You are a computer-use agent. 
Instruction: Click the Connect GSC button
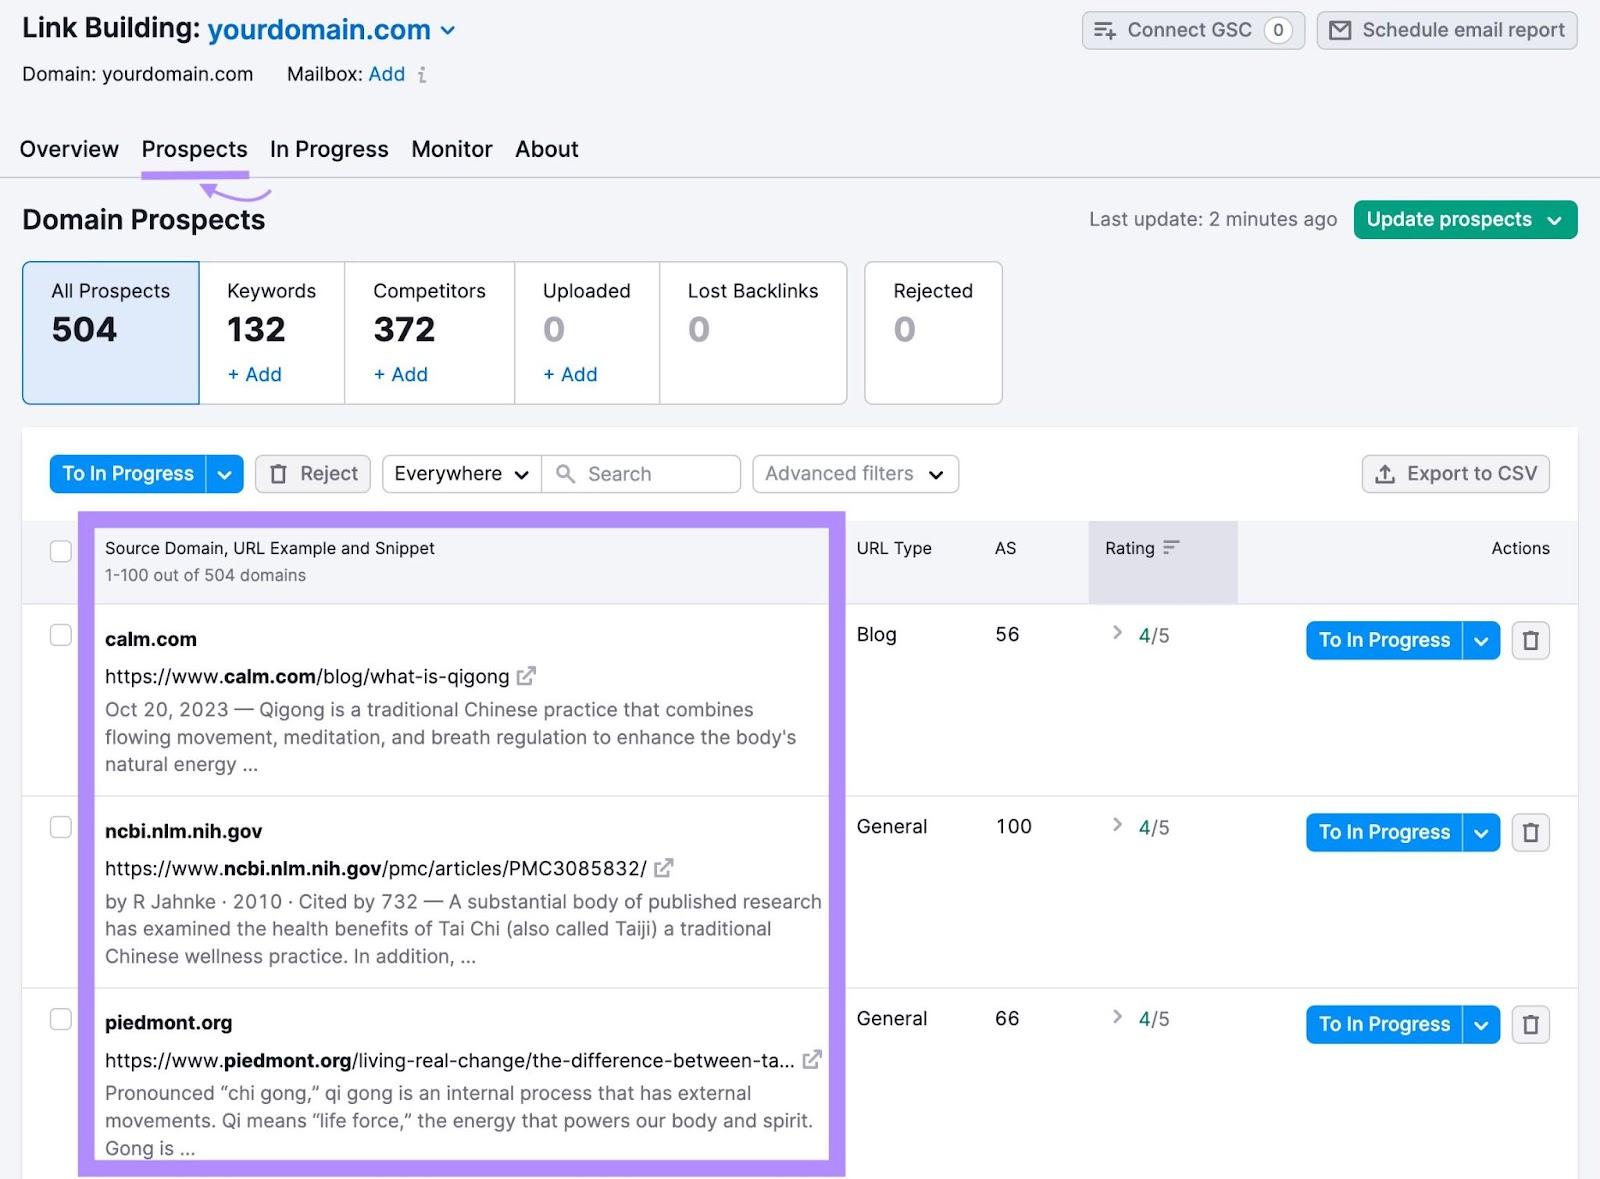pyautogui.click(x=1193, y=31)
